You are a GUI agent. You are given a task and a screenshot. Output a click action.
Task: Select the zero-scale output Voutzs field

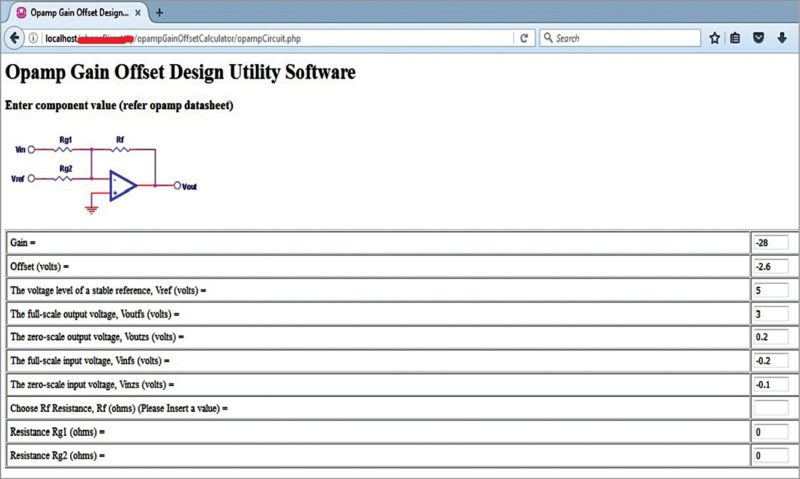click(x=770, y=337)
